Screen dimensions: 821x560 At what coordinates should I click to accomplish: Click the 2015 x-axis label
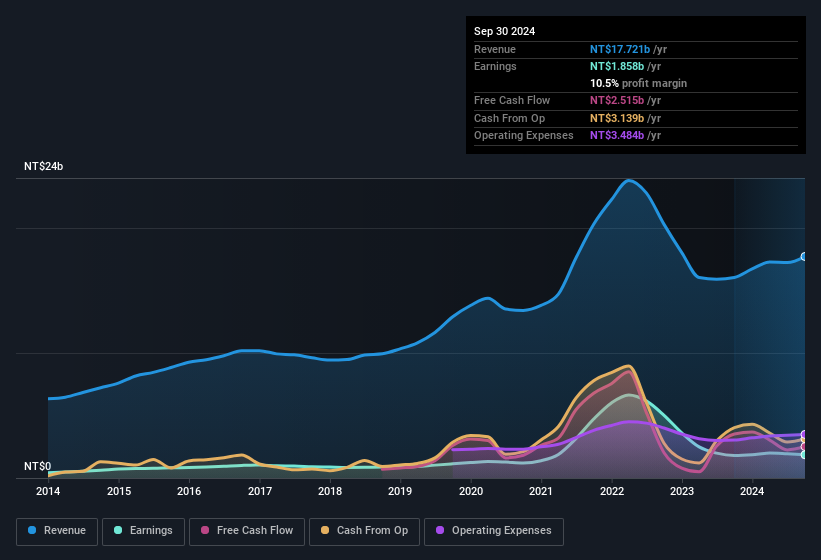(x=119, y=491)
